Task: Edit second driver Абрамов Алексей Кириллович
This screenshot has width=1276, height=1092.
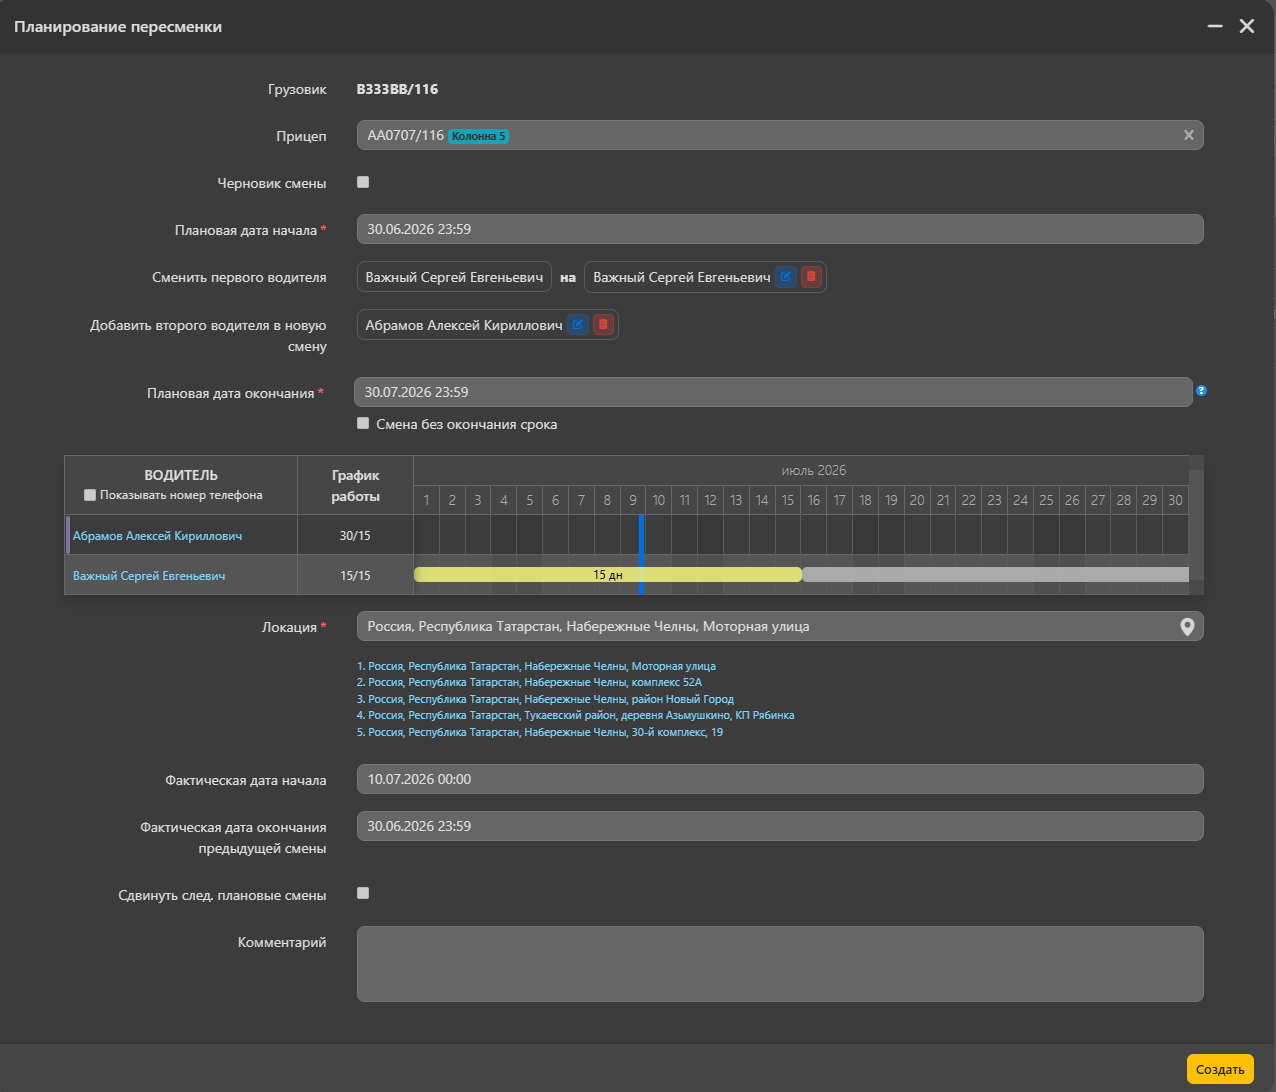Action: (x=578, y=325)
